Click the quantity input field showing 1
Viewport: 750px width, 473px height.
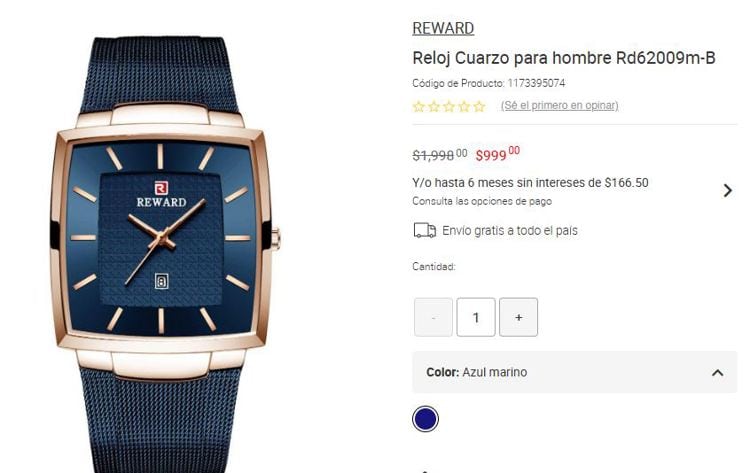(476, 317)
